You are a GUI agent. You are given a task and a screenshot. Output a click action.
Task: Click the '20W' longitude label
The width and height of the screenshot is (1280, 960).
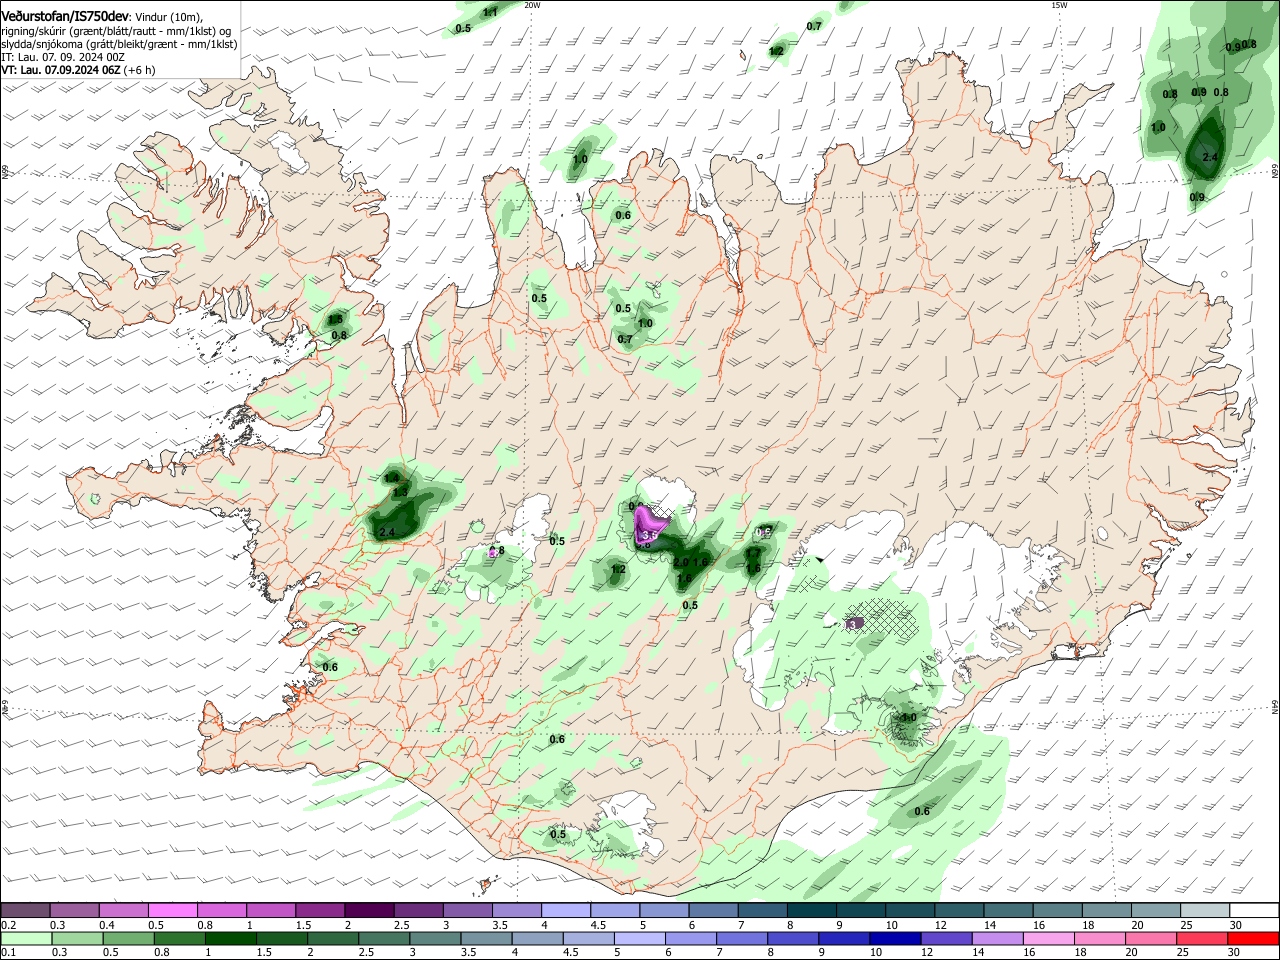click(x=532, y=5)
